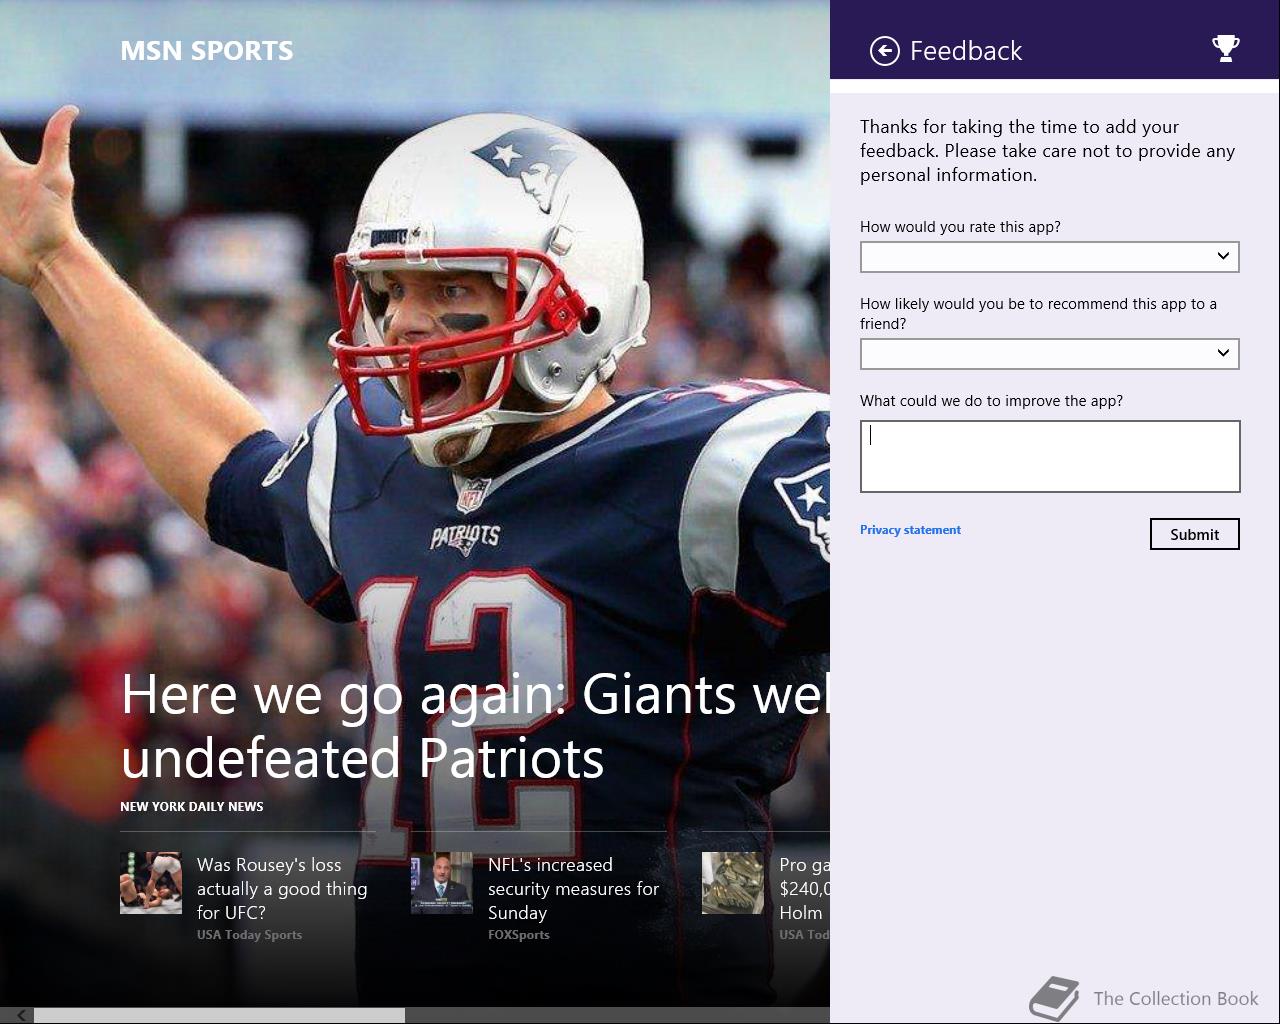The width and height of the screenshot is (1280, 1024).
Task: Open the Rousey's loss UFC thumbnail
Action: coord(151,883)
